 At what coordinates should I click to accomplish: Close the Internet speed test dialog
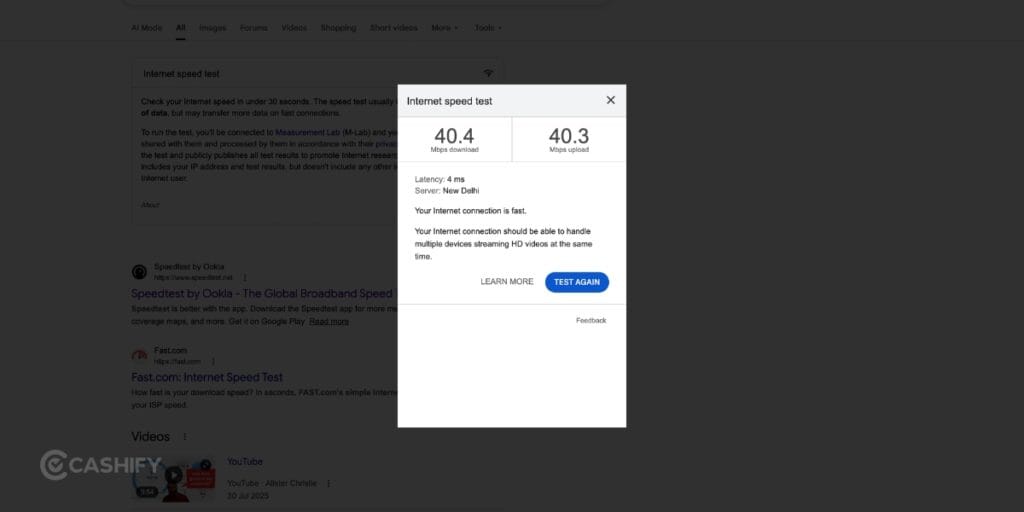tap(611, 100)
